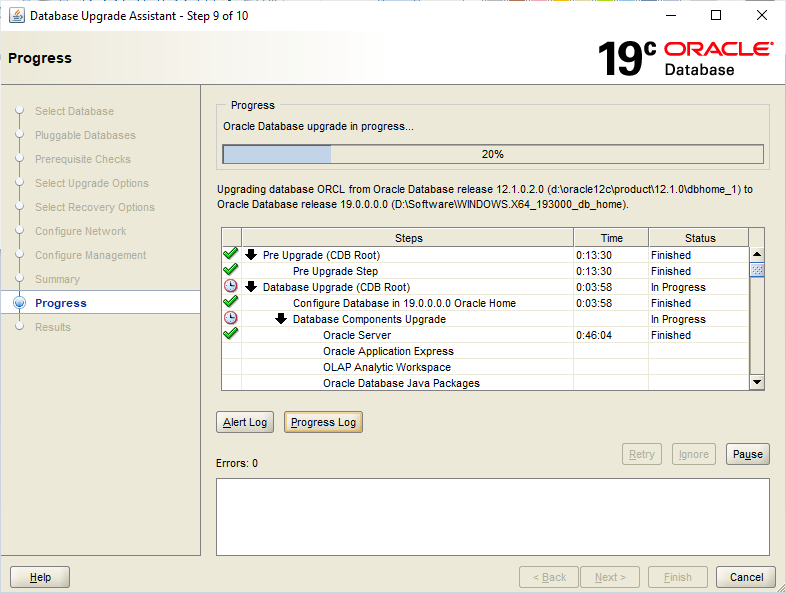Click the Status column header
This screenshot has height=593, width=786.
pyautogui.click(x=699, y=238)
